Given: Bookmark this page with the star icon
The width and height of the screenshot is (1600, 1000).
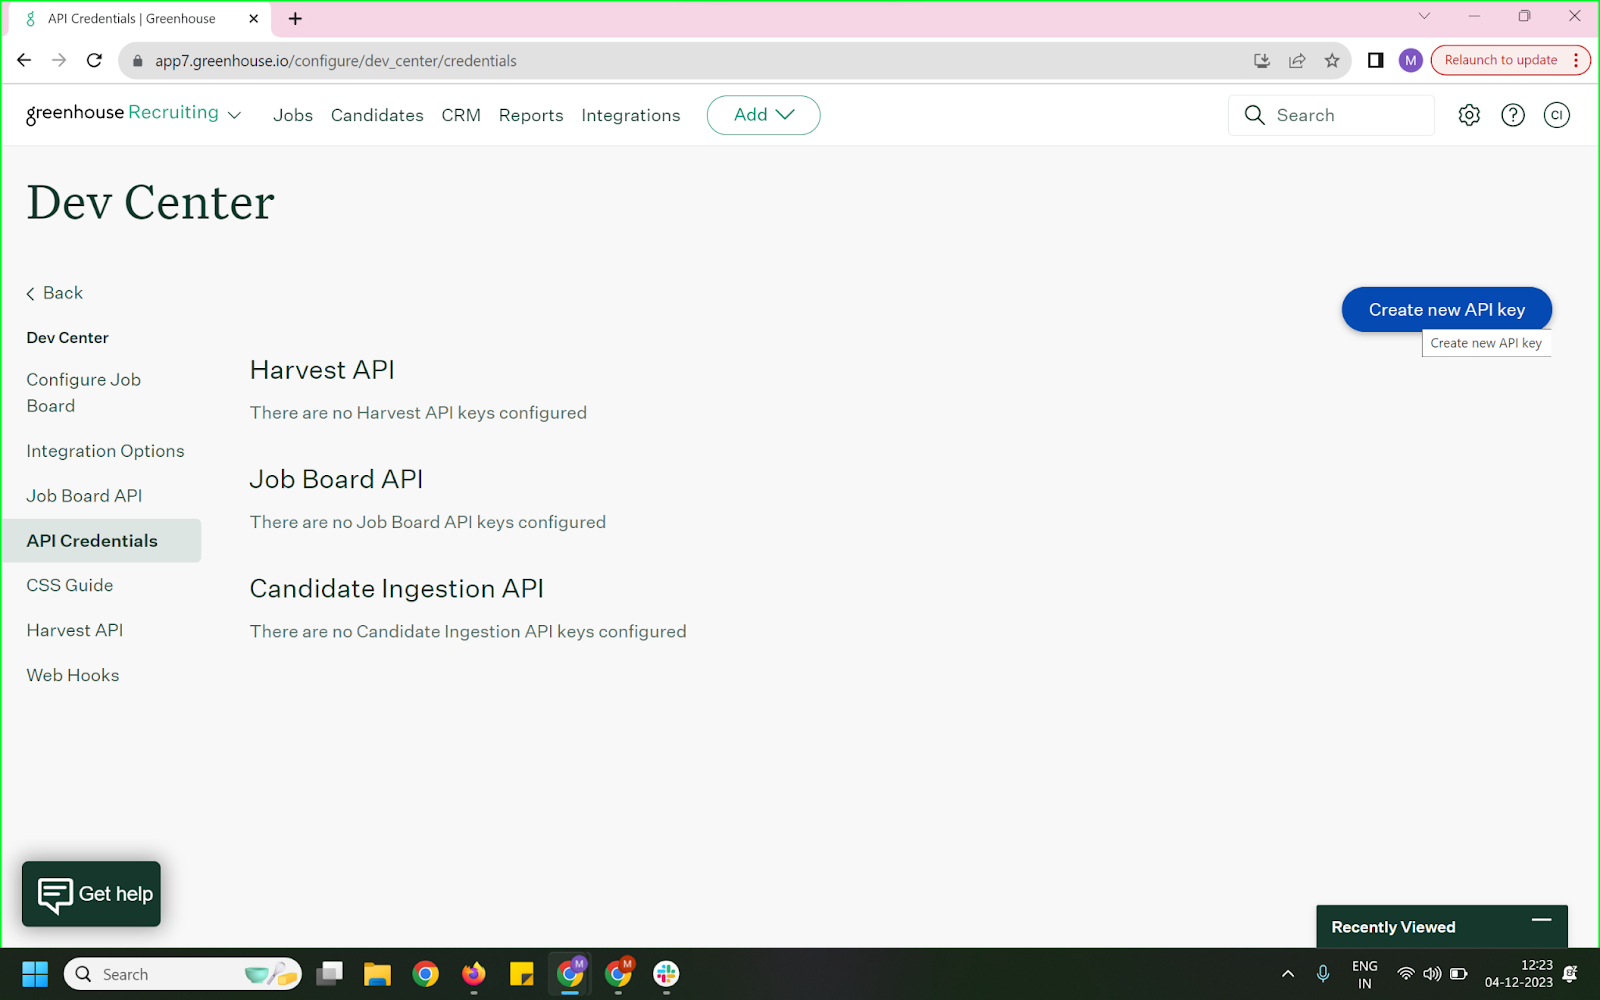Looking at the screenshot, I should 1332,60.
